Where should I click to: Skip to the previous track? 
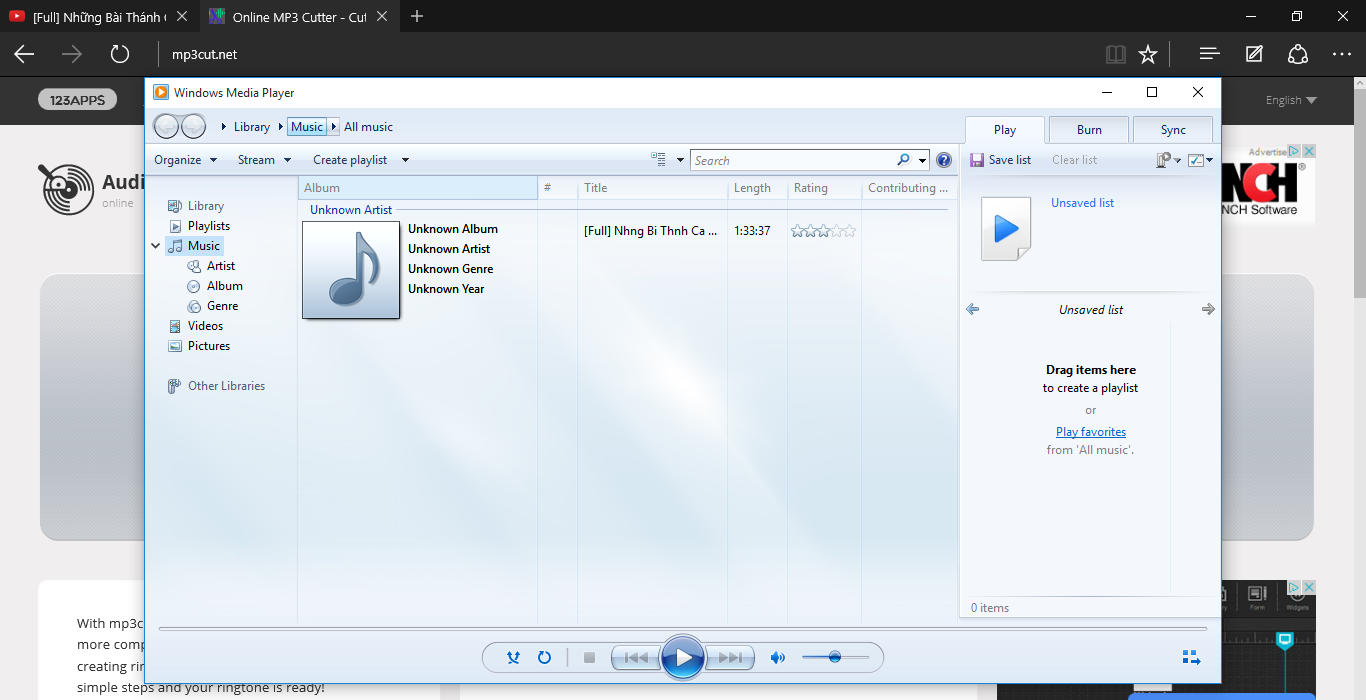click(x=635, y=658)
